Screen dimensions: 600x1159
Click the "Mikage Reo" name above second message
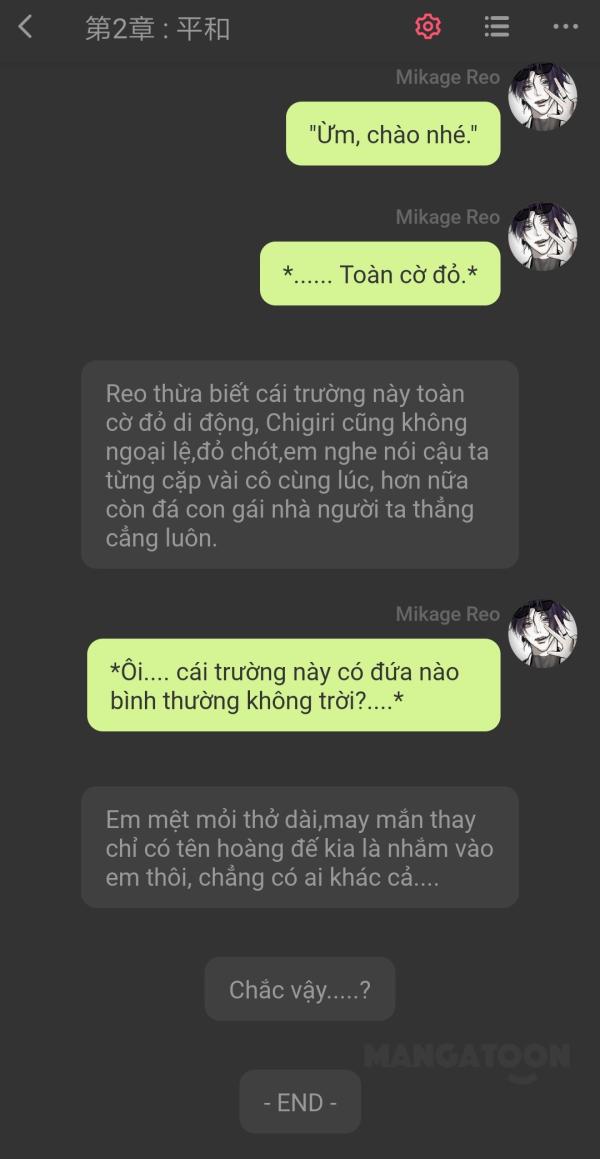coord(448,217)
